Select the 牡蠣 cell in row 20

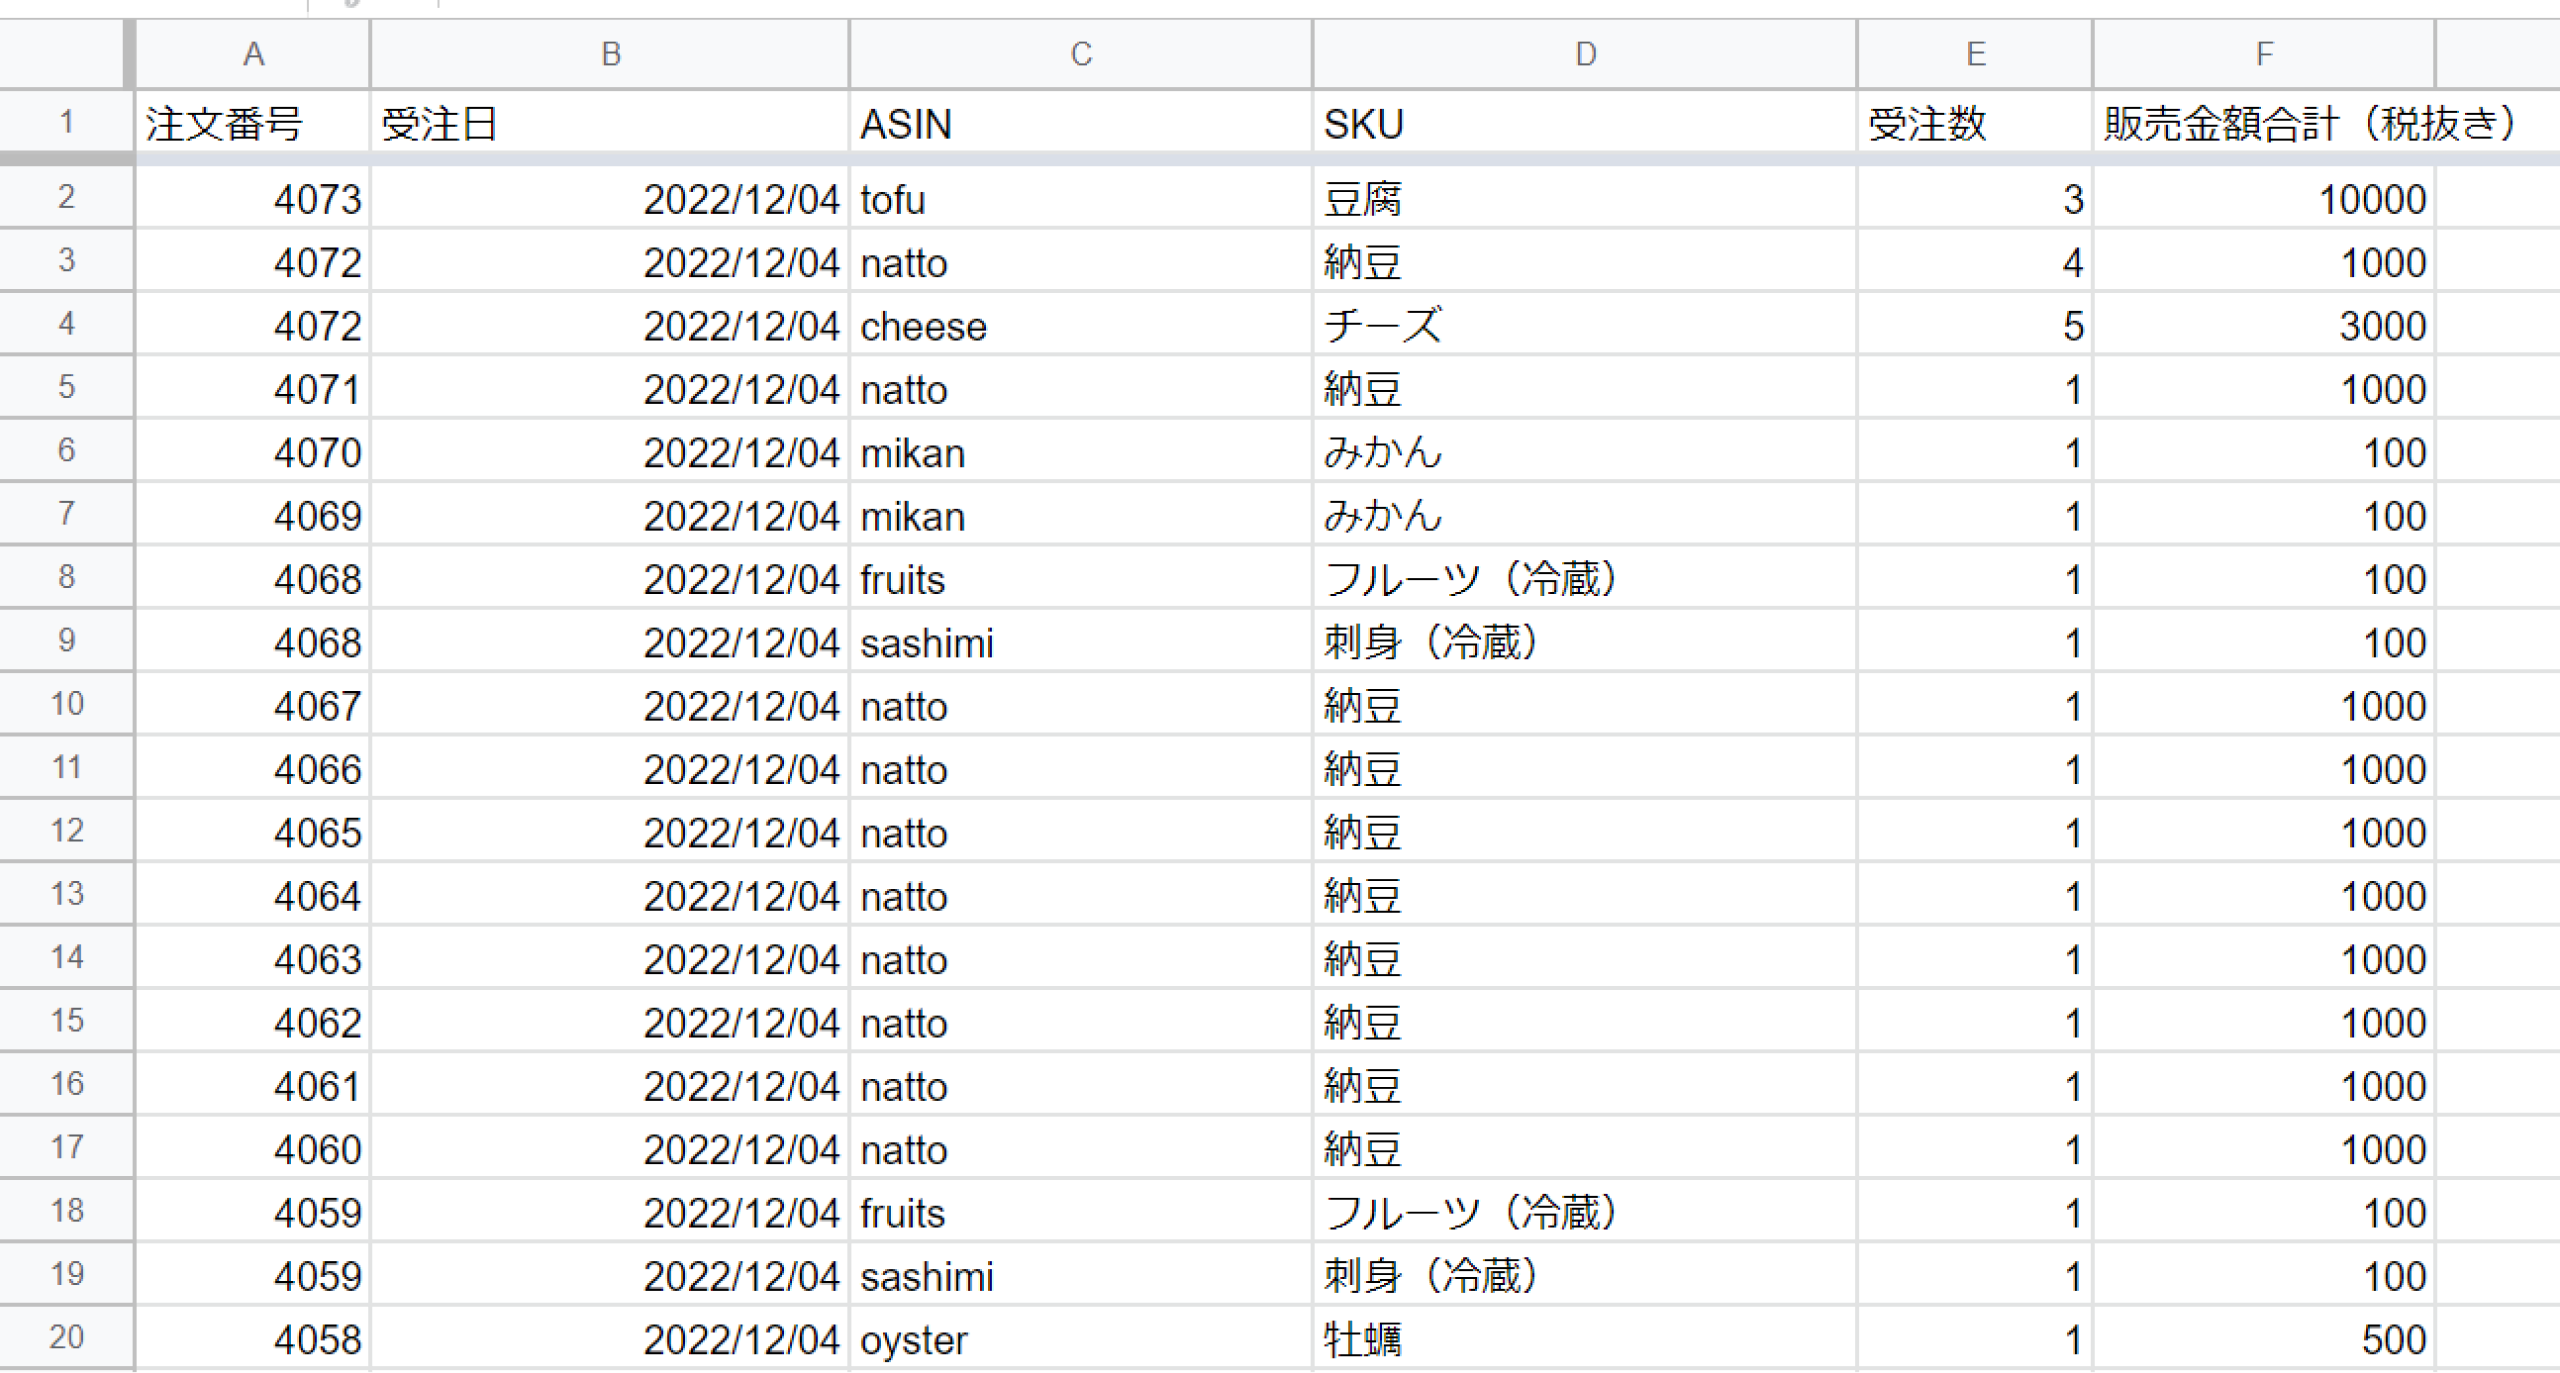pos(1585,1339)
